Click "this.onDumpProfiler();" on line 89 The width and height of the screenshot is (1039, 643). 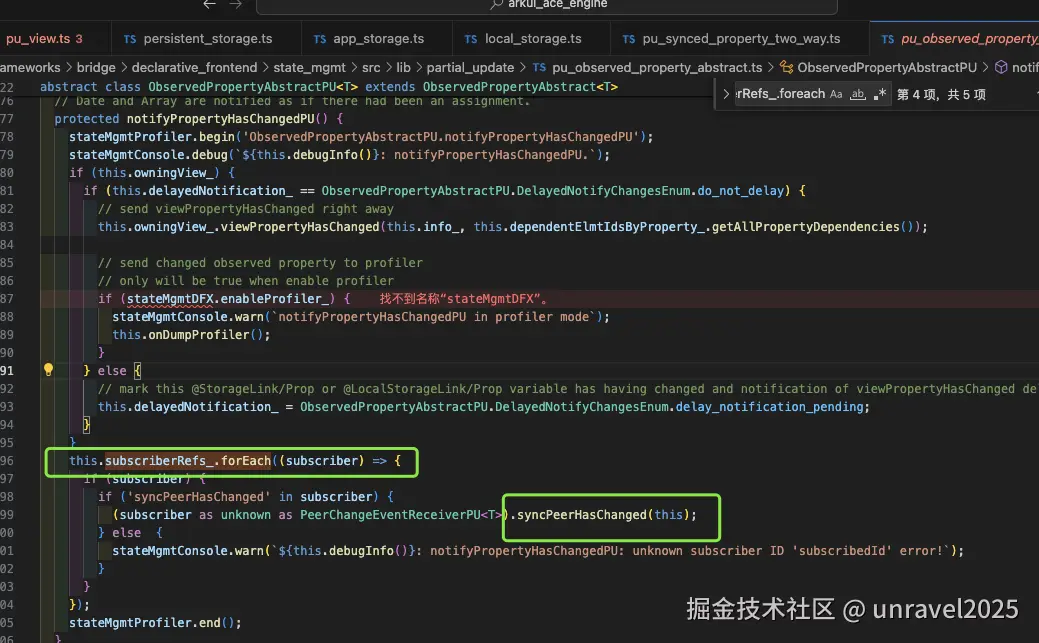(191, 335)
